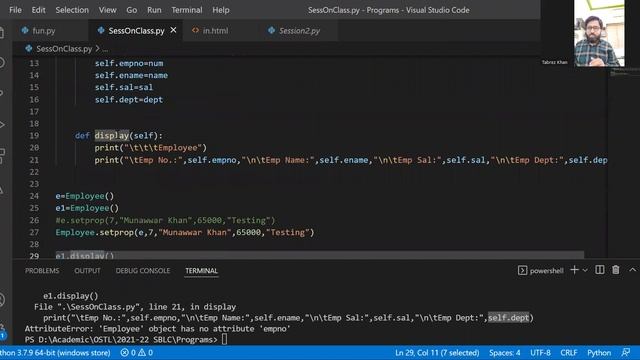Click the commented setprop line 26
Viewport: 640px width, 360px height.
165,220
